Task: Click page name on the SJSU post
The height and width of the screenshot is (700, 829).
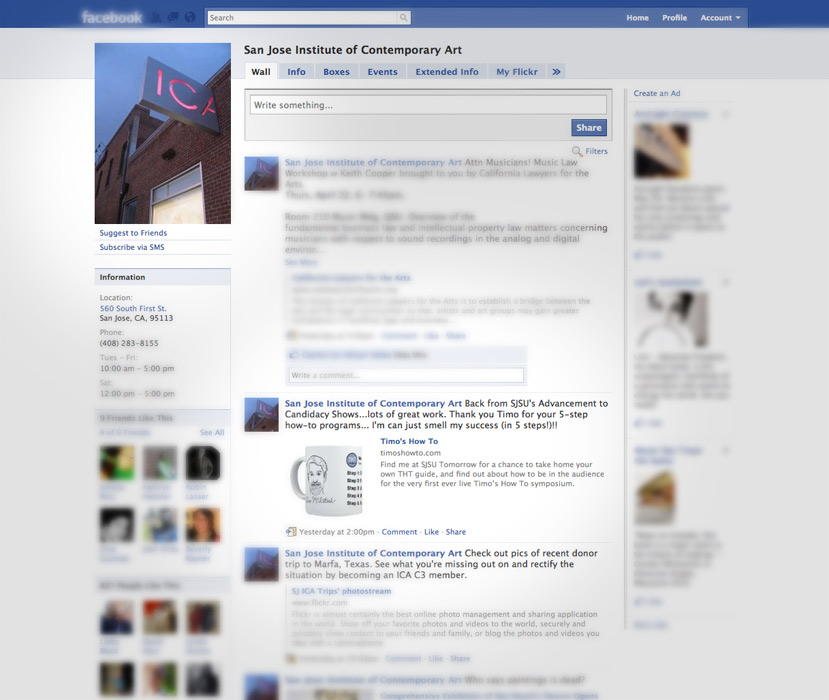Action: [x=373, y=403]
